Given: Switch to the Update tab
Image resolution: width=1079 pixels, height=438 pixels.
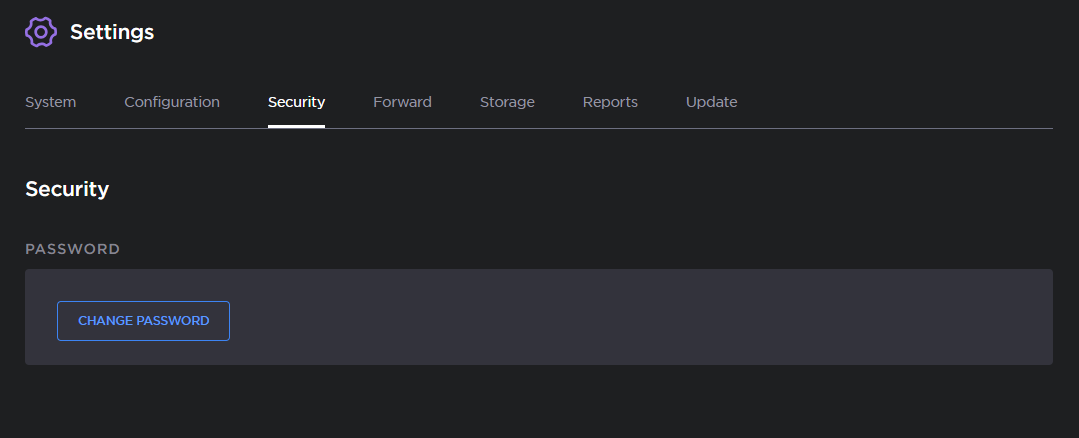Looking at the screenshot, I should click(711, 102).
